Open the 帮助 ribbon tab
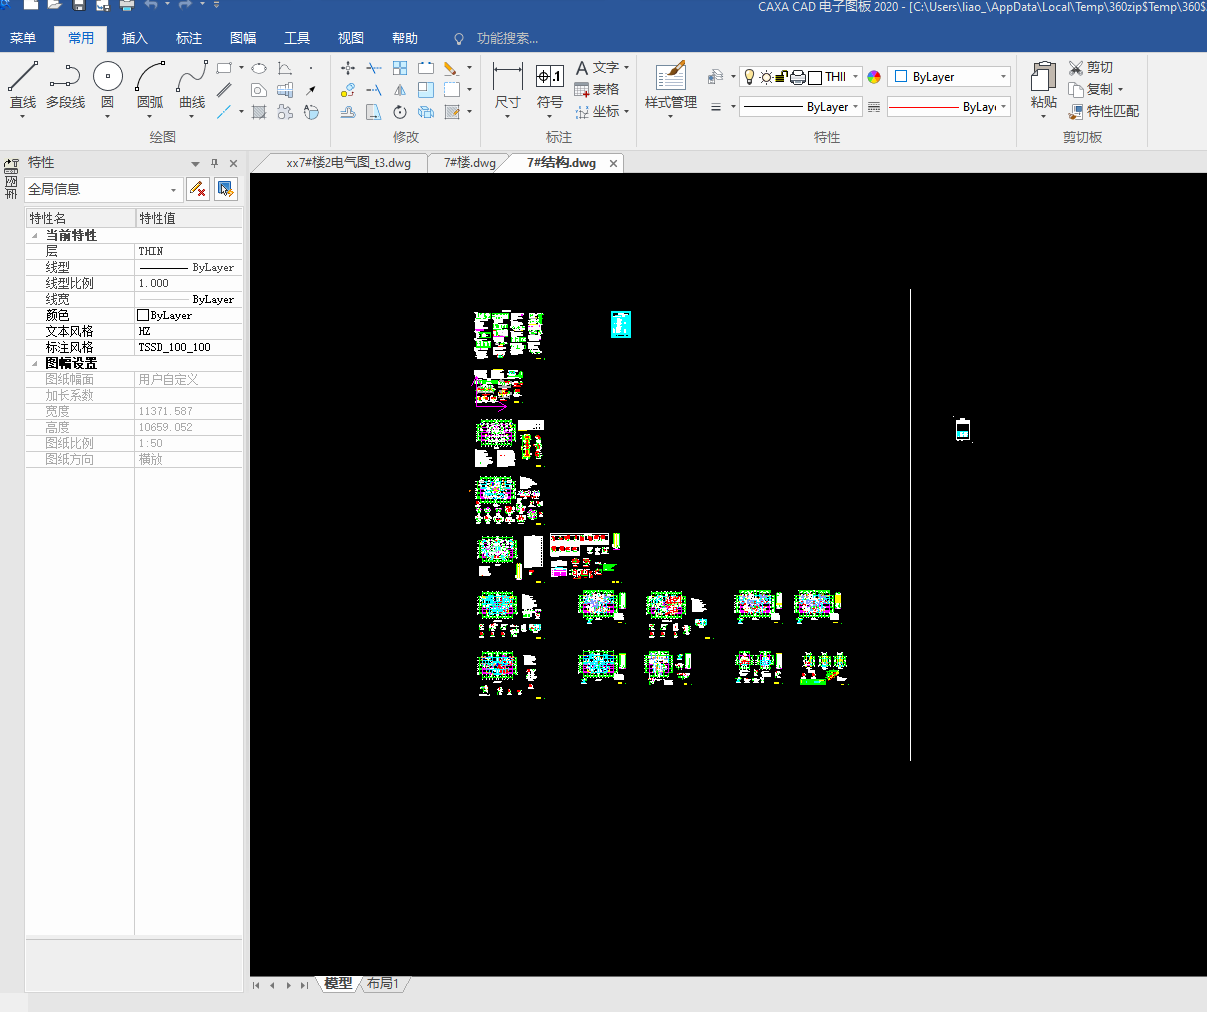1207x1012 pixels. [x=405, y=38]
